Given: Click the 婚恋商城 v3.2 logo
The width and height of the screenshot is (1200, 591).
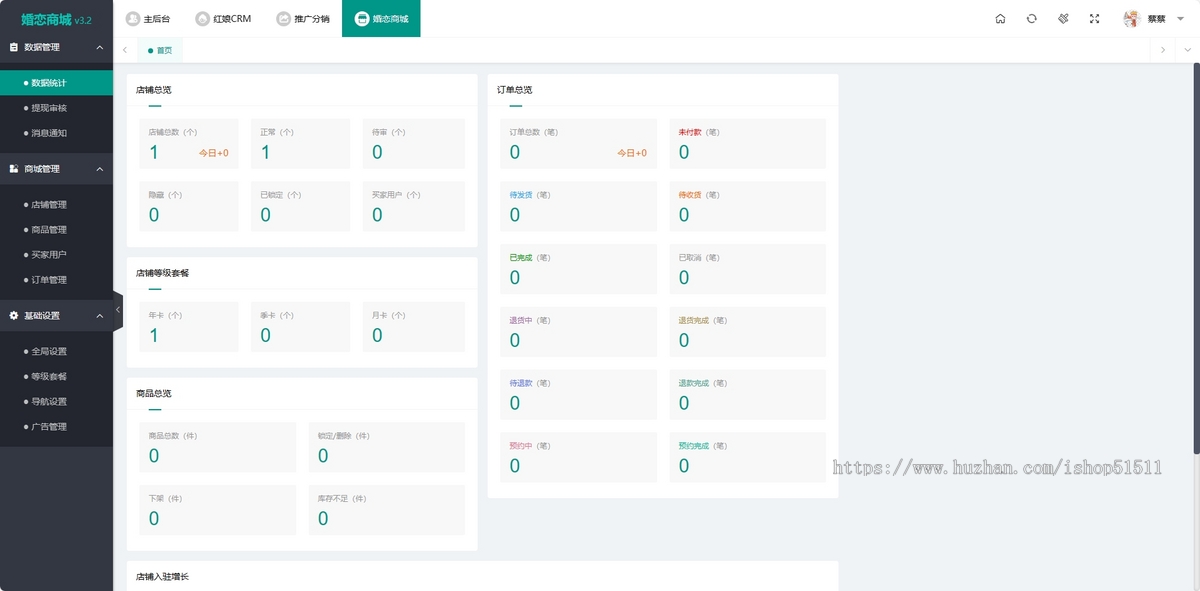Looking at the screenshot, I should coord(56,19).
